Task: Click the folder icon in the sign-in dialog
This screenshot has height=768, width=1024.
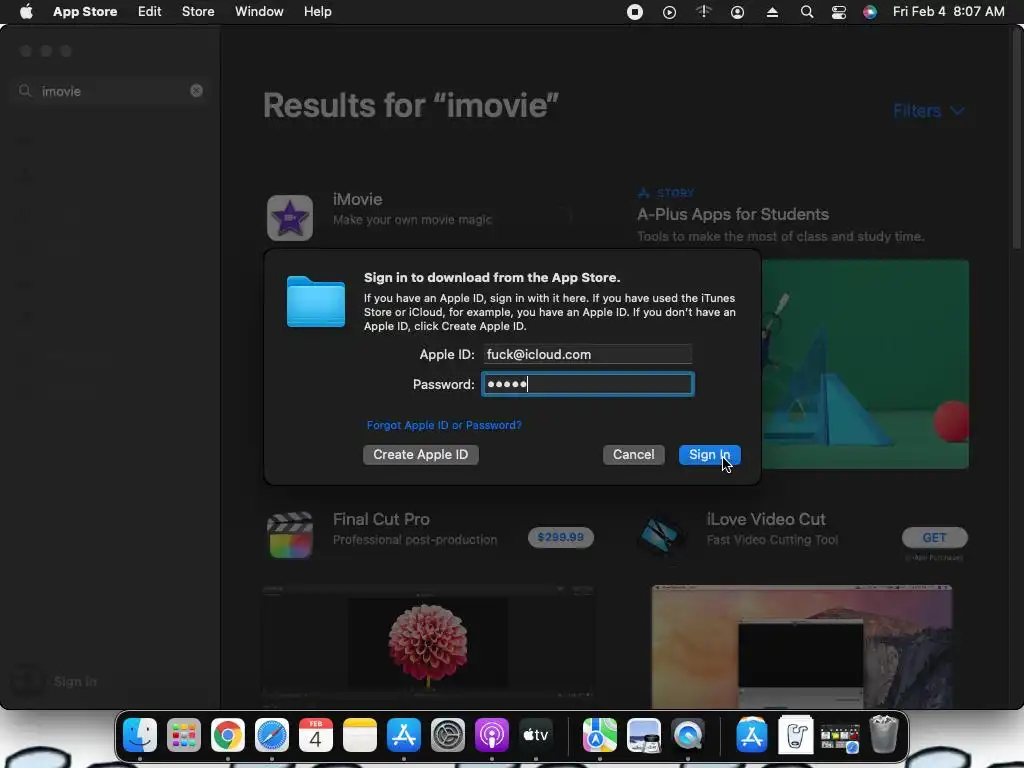Action: click(315, 301)
